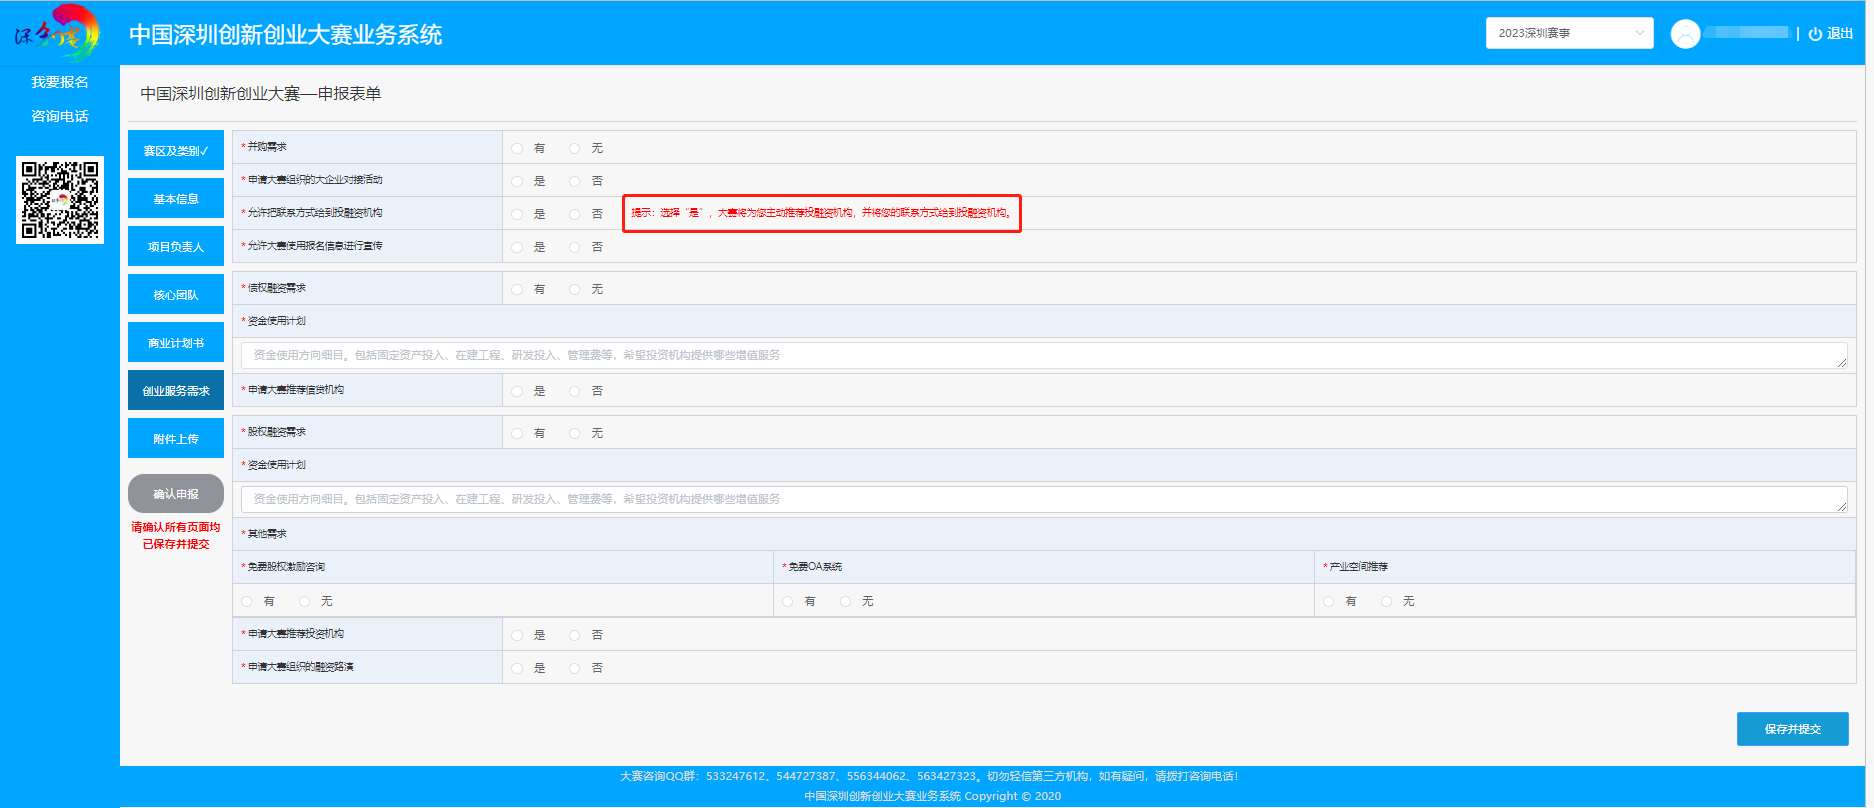Image resolution: width=1874 pixels, height=808 pixels.
Task: Select 是 for 申请大赛组织的大企业对接活动
Action: pos(517,181)
